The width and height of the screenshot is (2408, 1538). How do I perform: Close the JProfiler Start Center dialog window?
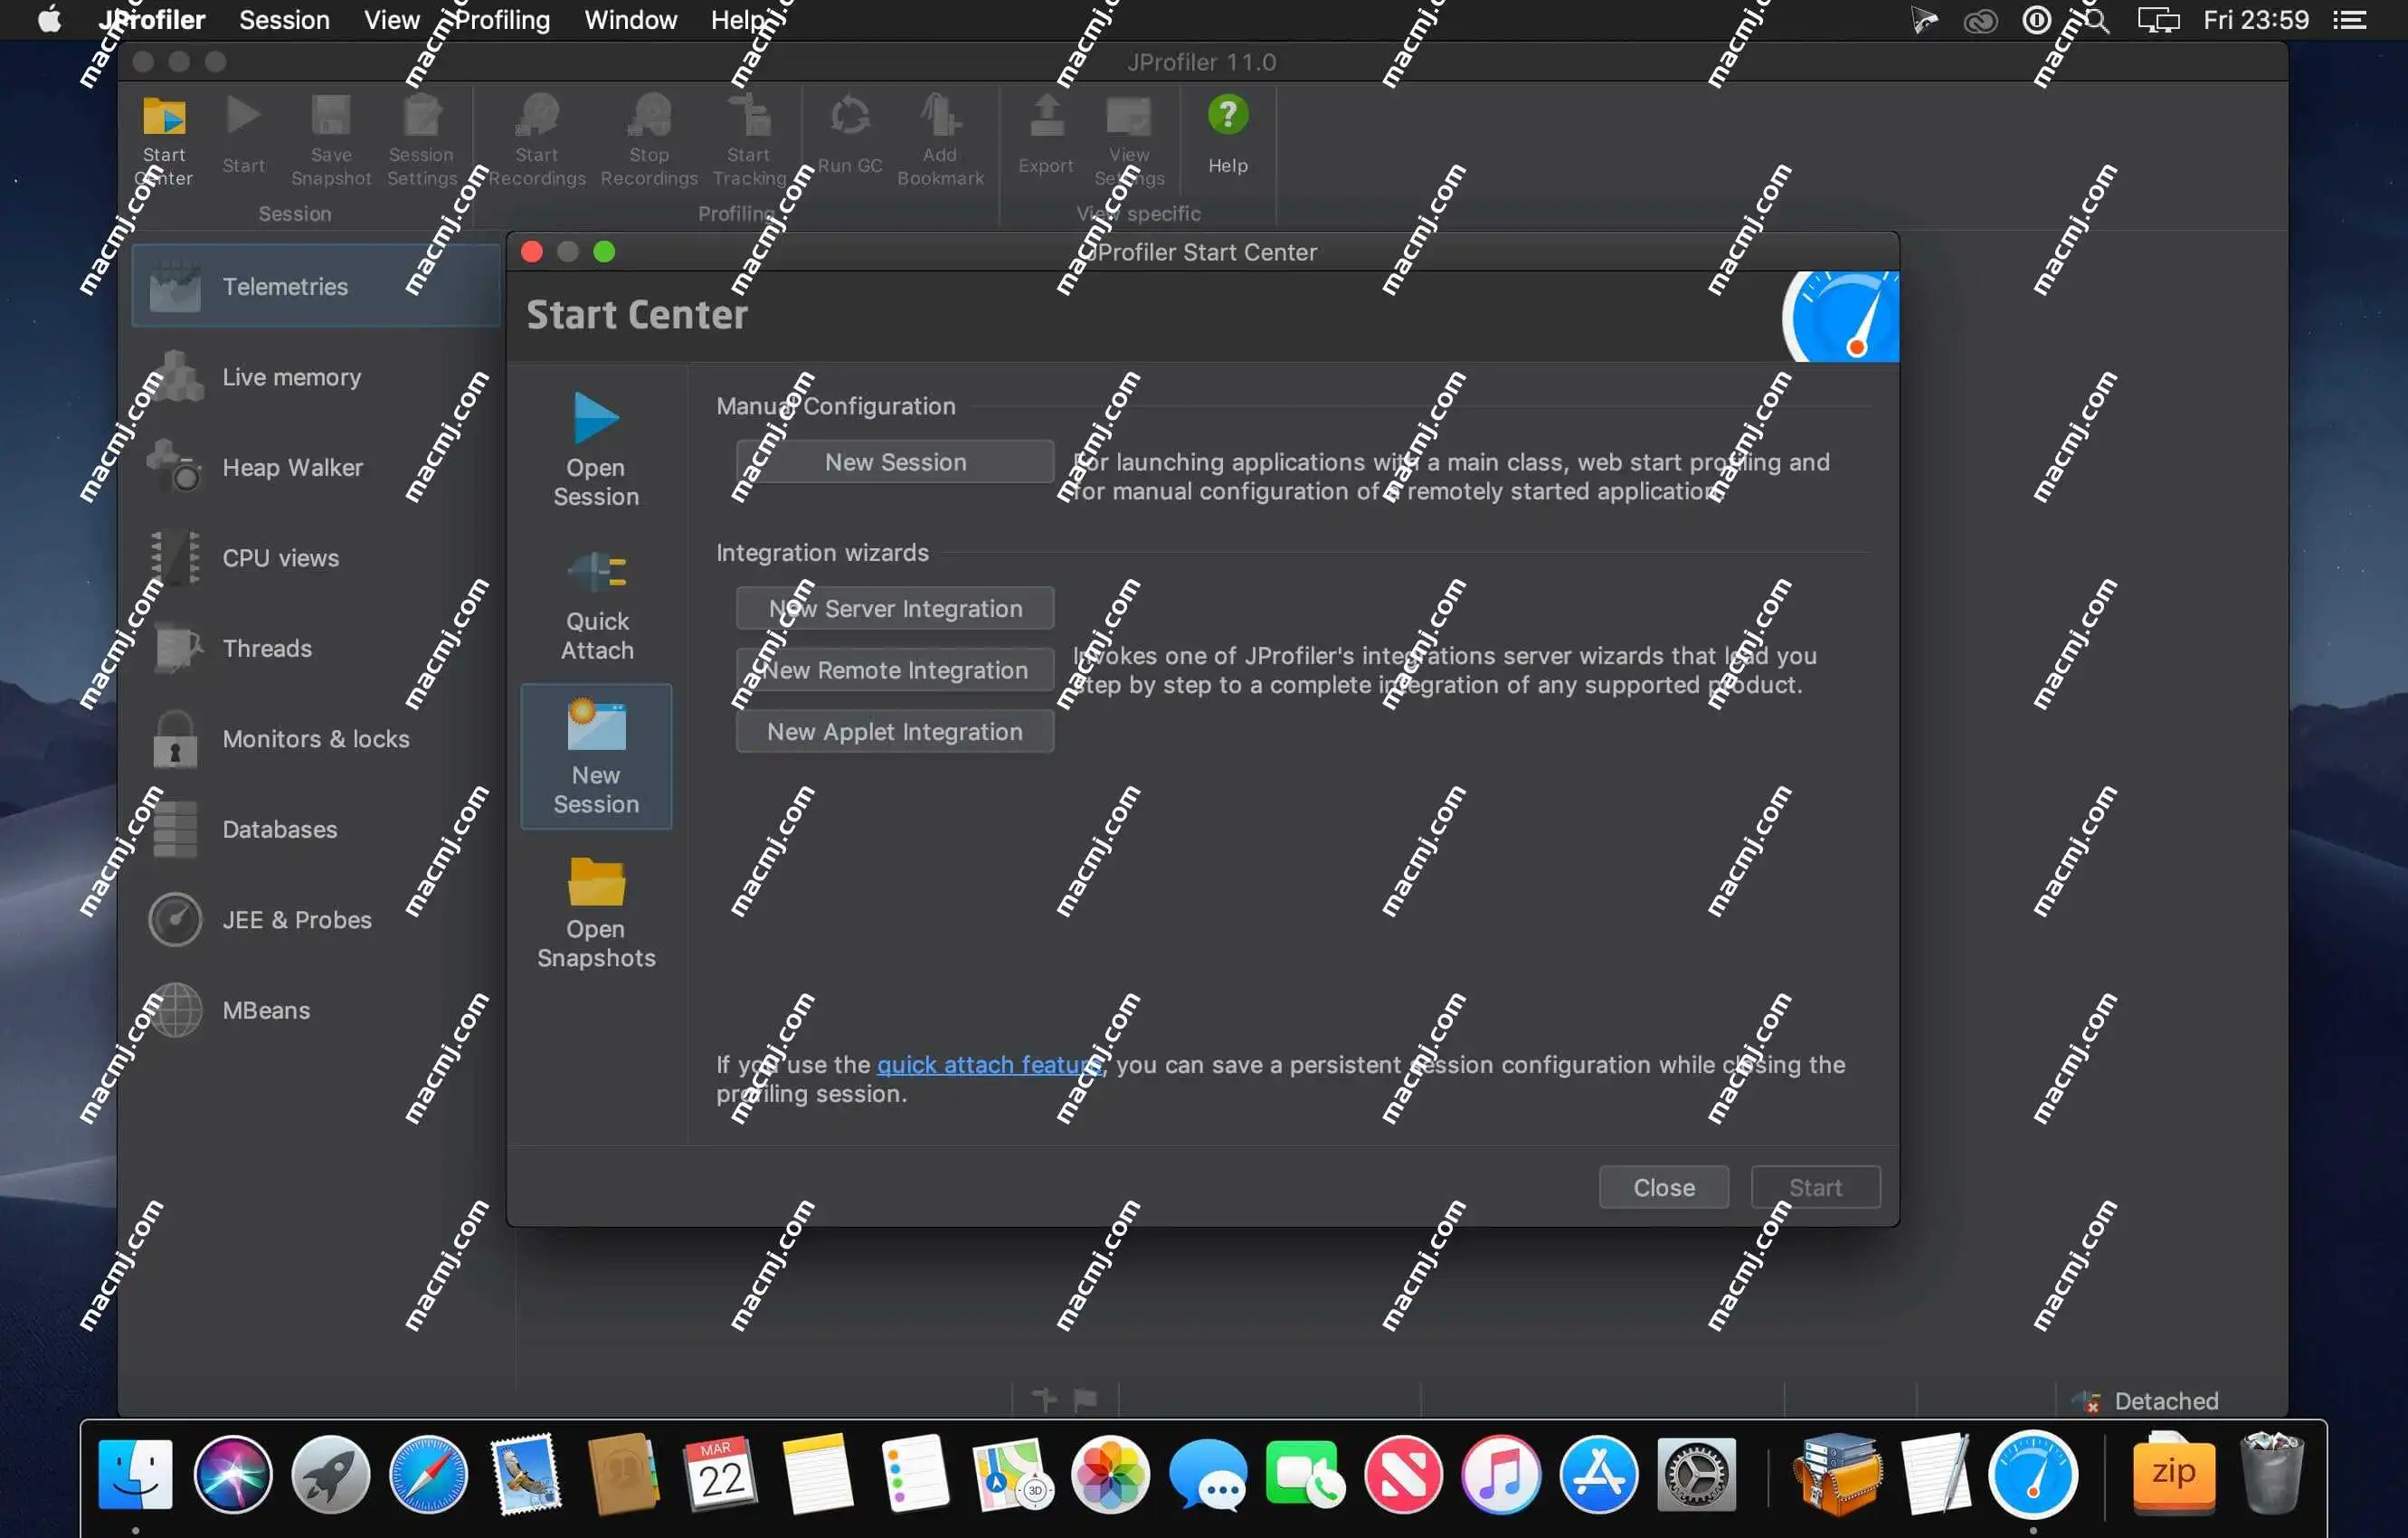pyautogui.click(x=532, y=251)
